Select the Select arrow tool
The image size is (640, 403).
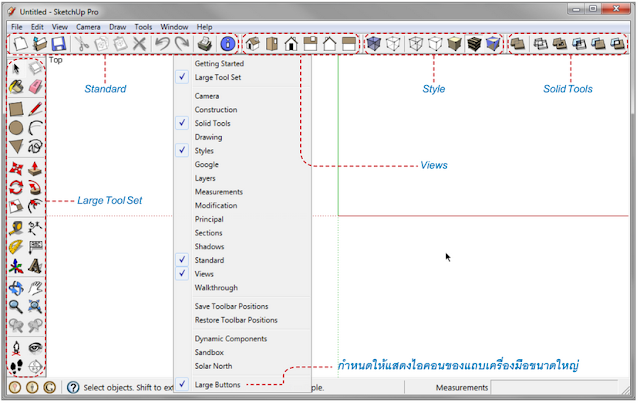[16, 68]
